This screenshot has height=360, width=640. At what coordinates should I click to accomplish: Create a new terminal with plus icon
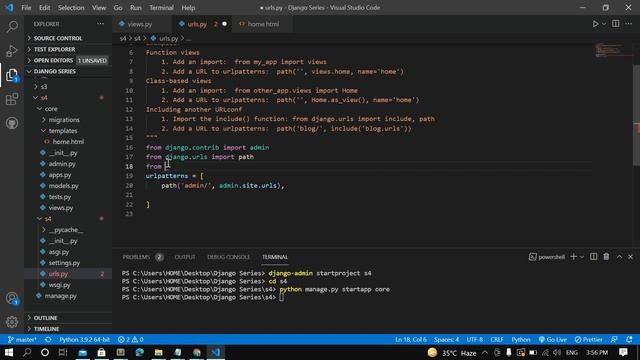pyautogui.click(x=573, y=257)
